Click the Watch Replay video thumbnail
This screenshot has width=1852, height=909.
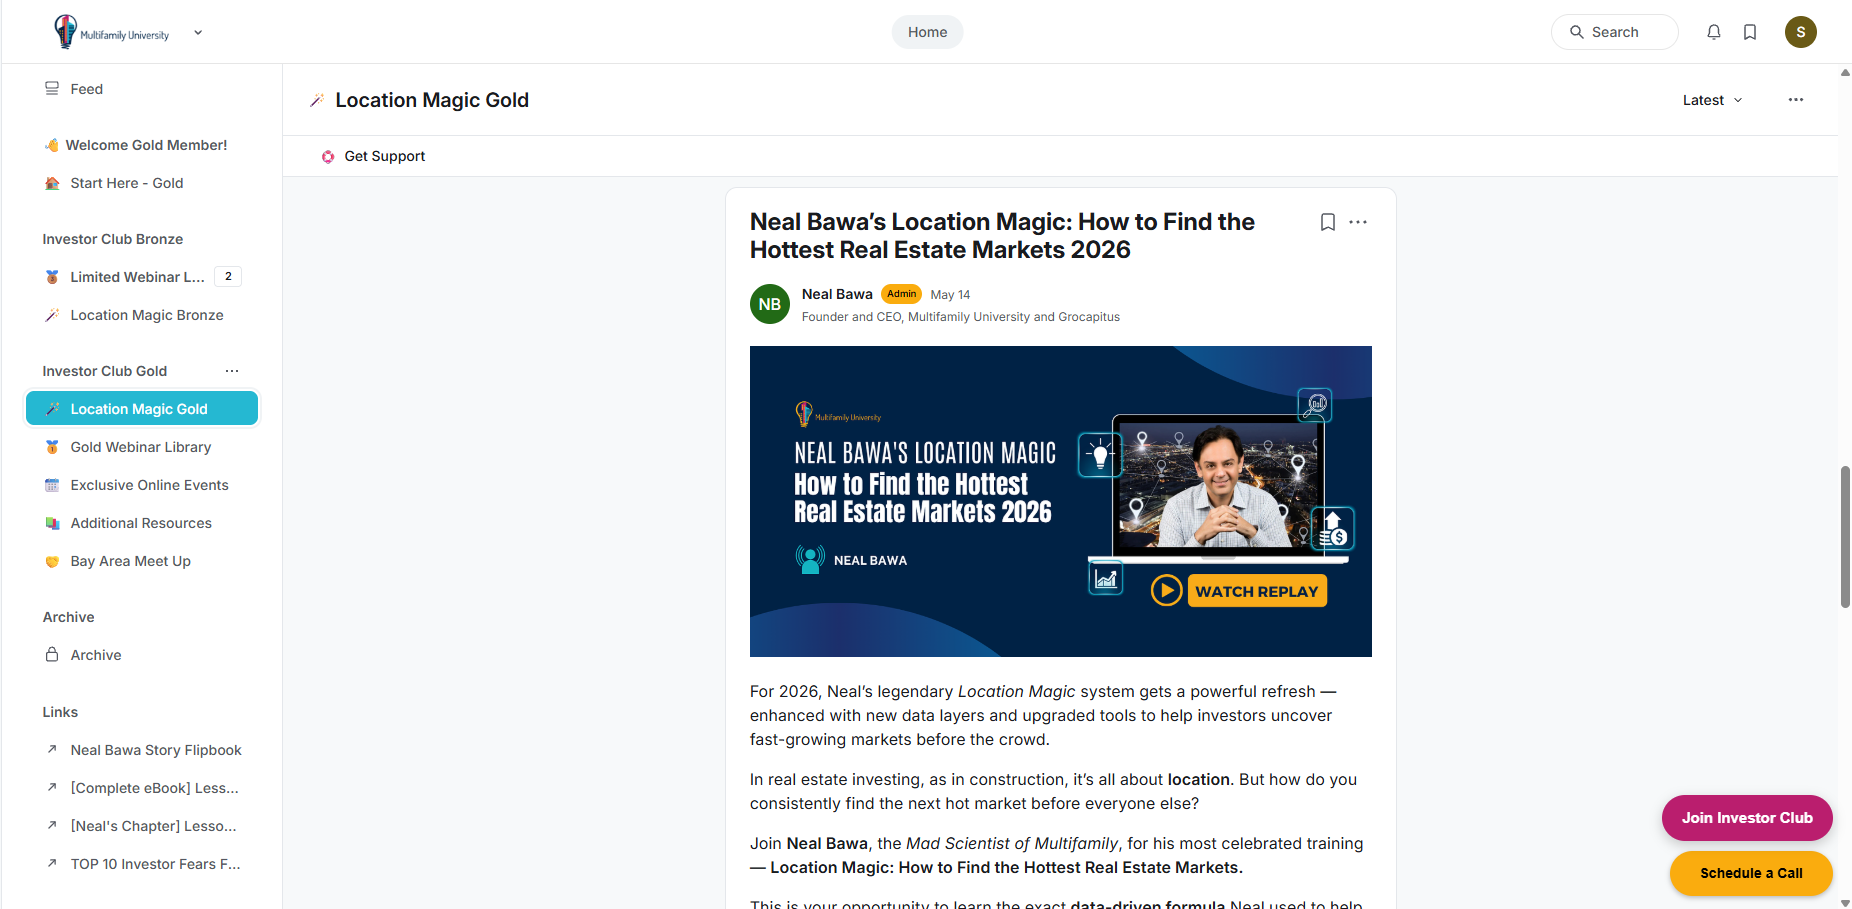point(1061,501)
